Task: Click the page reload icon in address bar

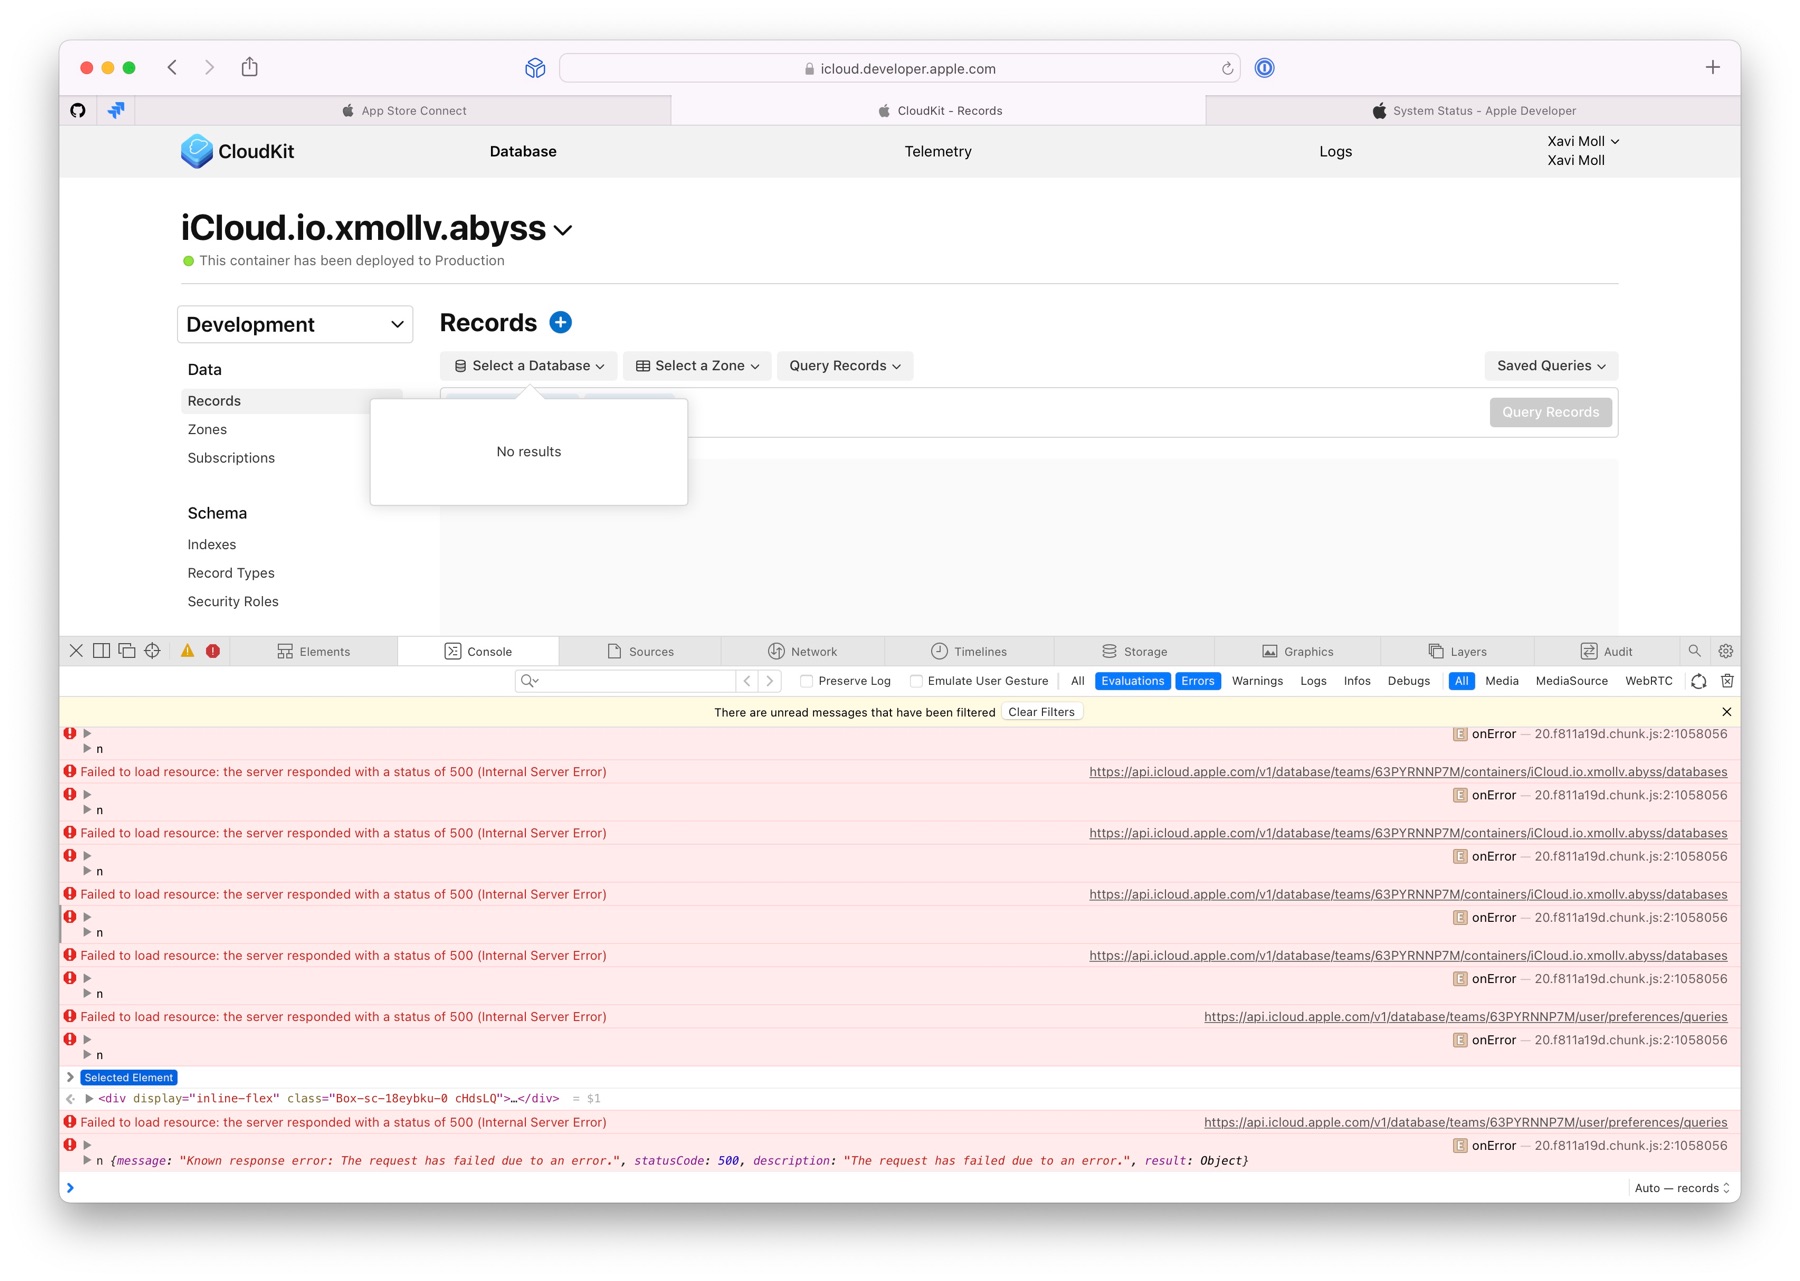Action: coord(1227,69)
